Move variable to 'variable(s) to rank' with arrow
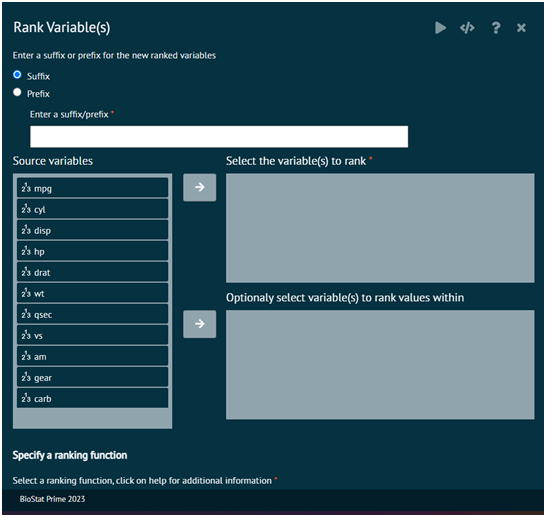Viewport: 546px width, 517px height. 200,187
